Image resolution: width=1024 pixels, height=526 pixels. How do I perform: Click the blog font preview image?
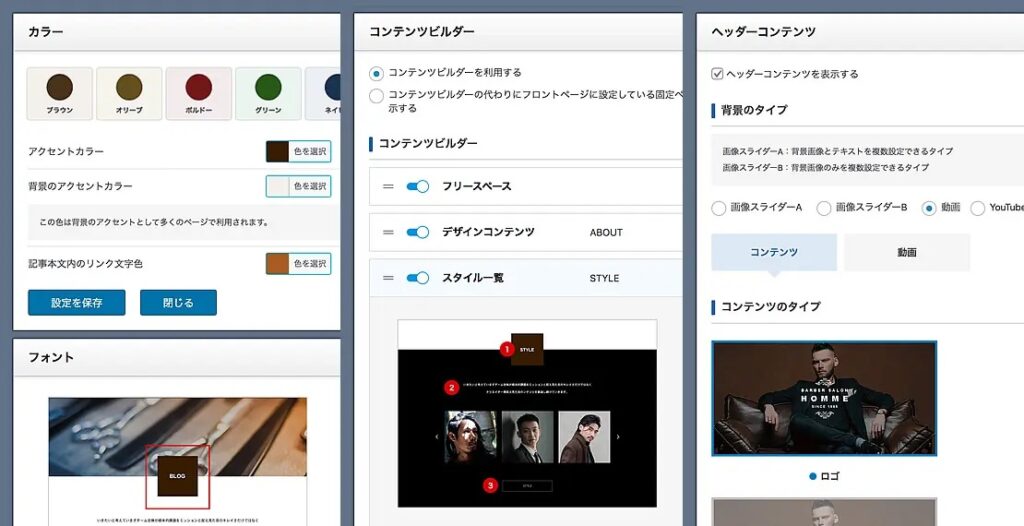(178, 461)
